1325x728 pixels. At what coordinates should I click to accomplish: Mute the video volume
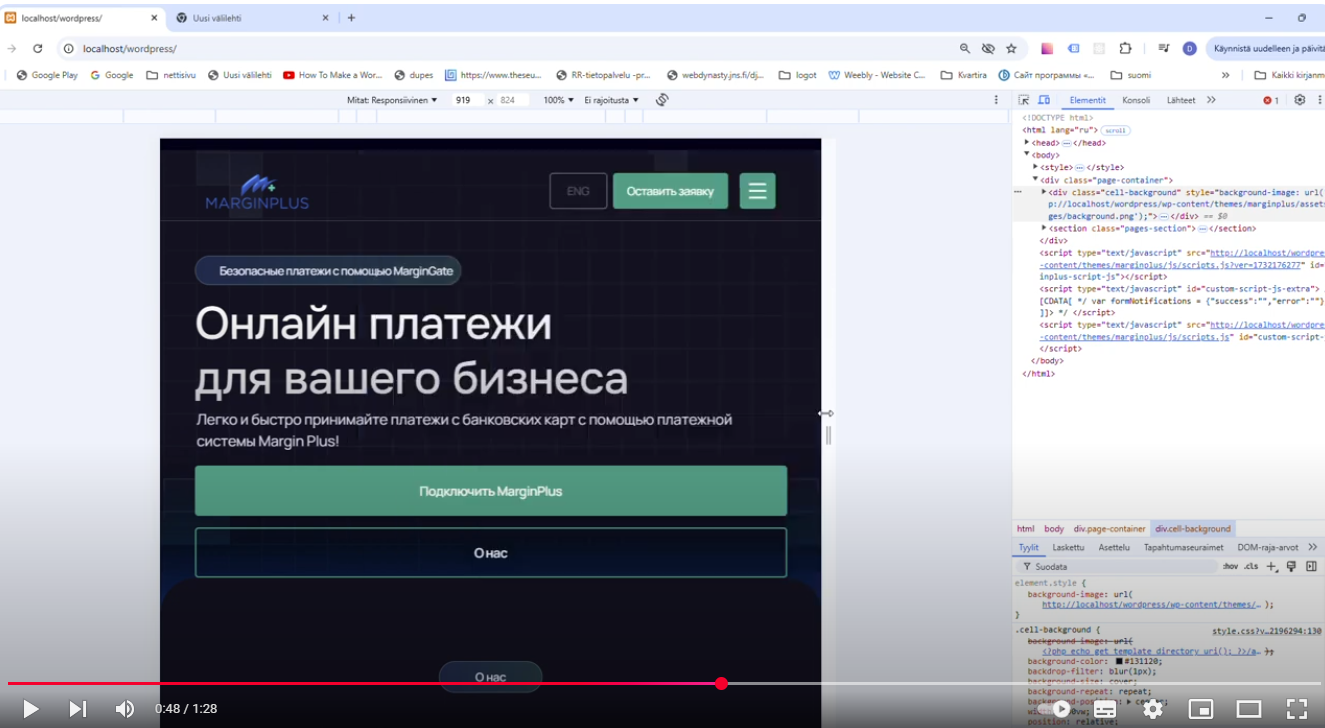click(125, 709)
